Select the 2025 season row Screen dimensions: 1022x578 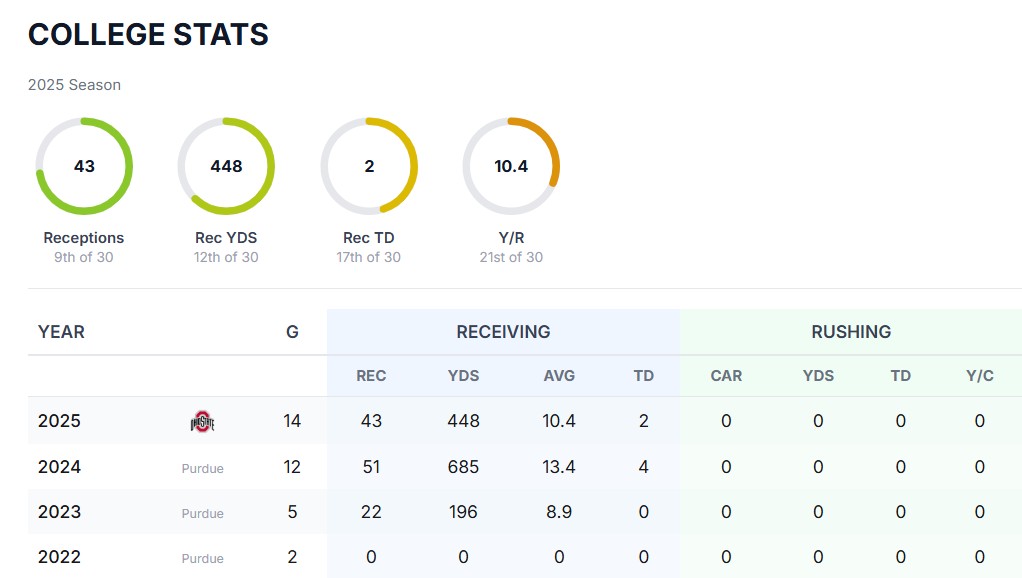coord(59,421)
